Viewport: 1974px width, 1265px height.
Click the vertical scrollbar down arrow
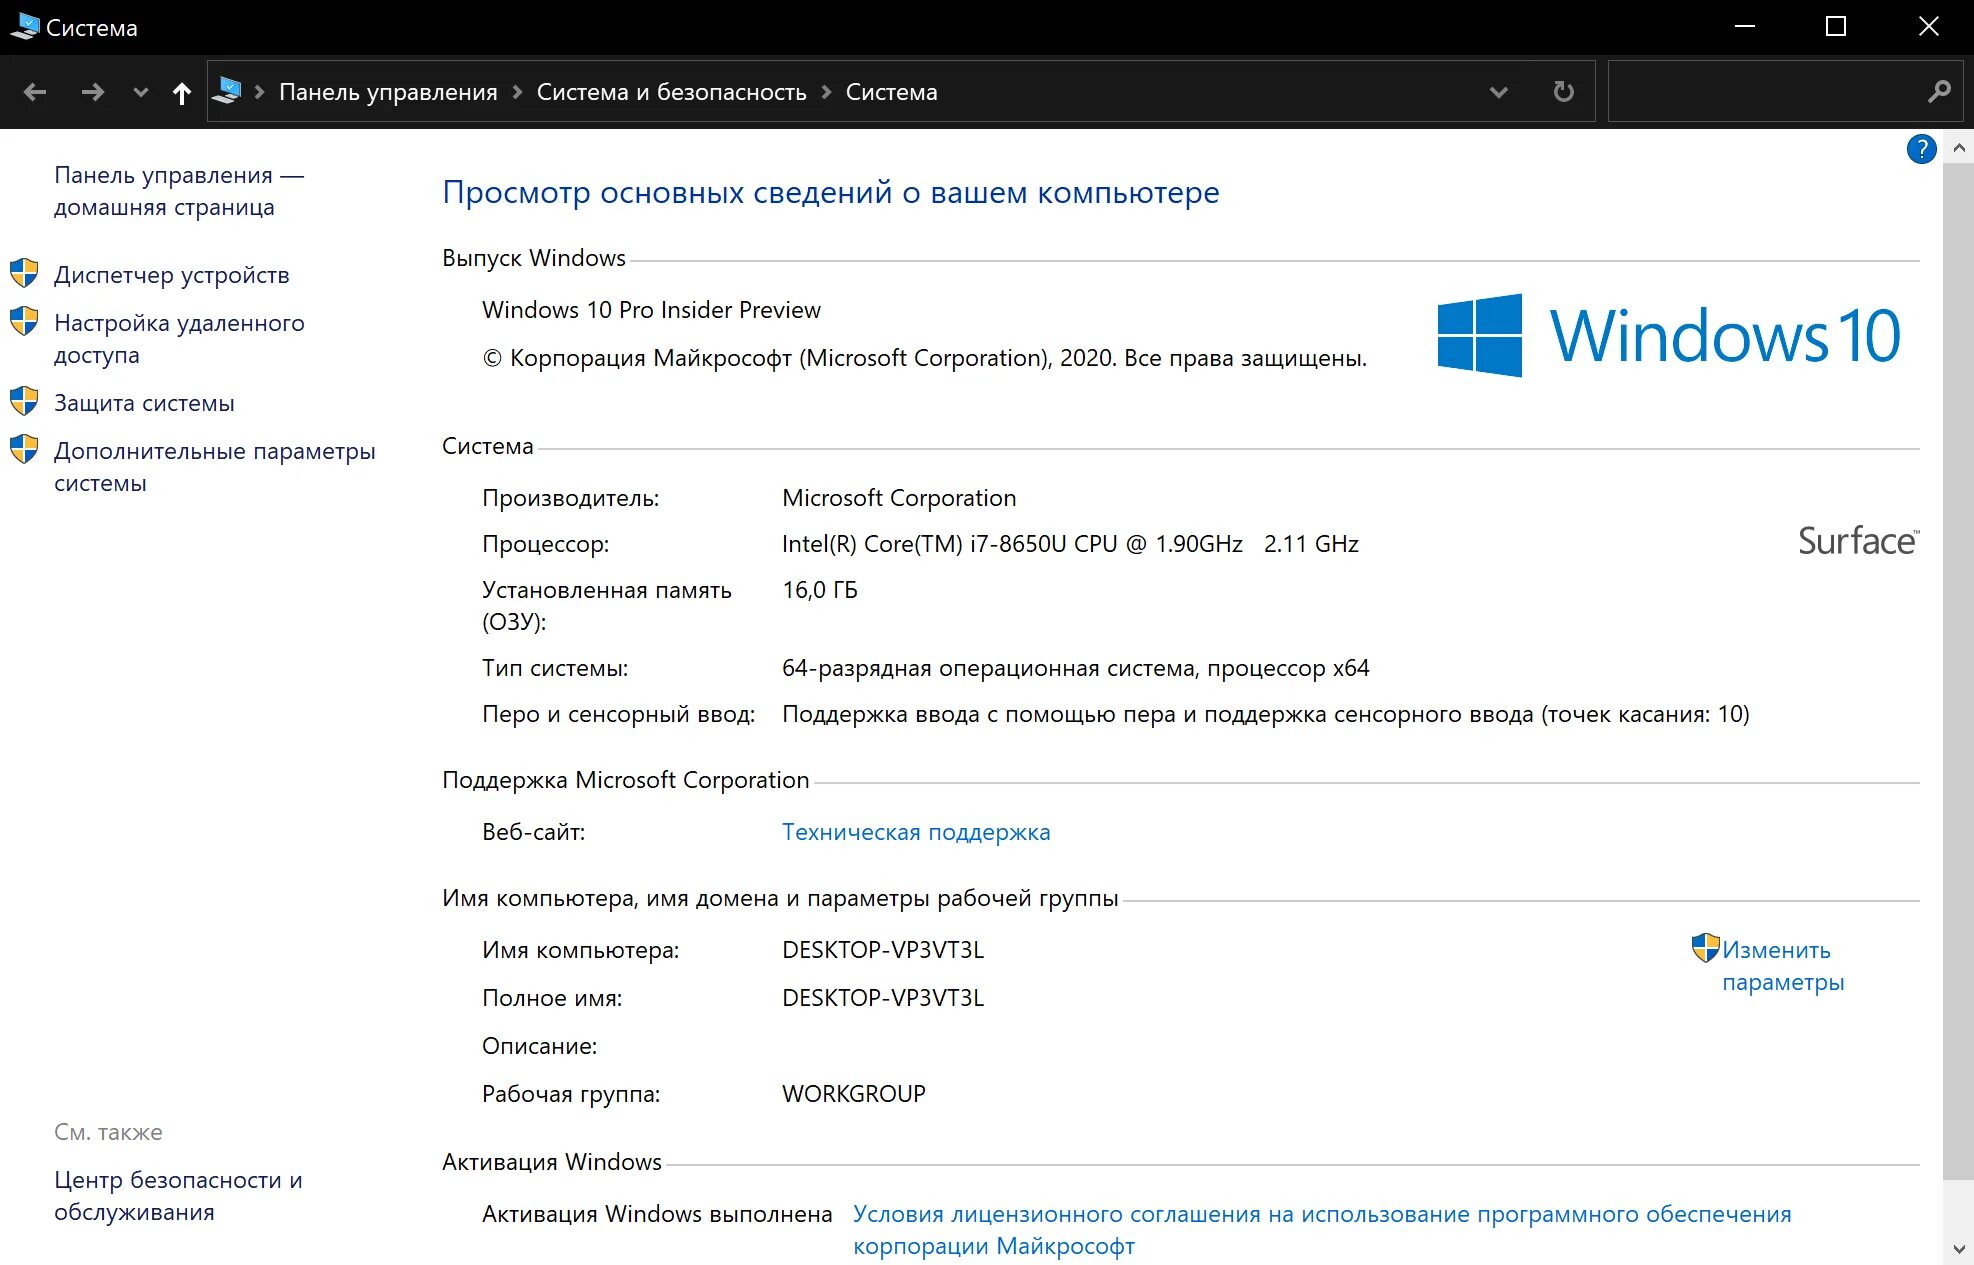click(1958, 1248)
